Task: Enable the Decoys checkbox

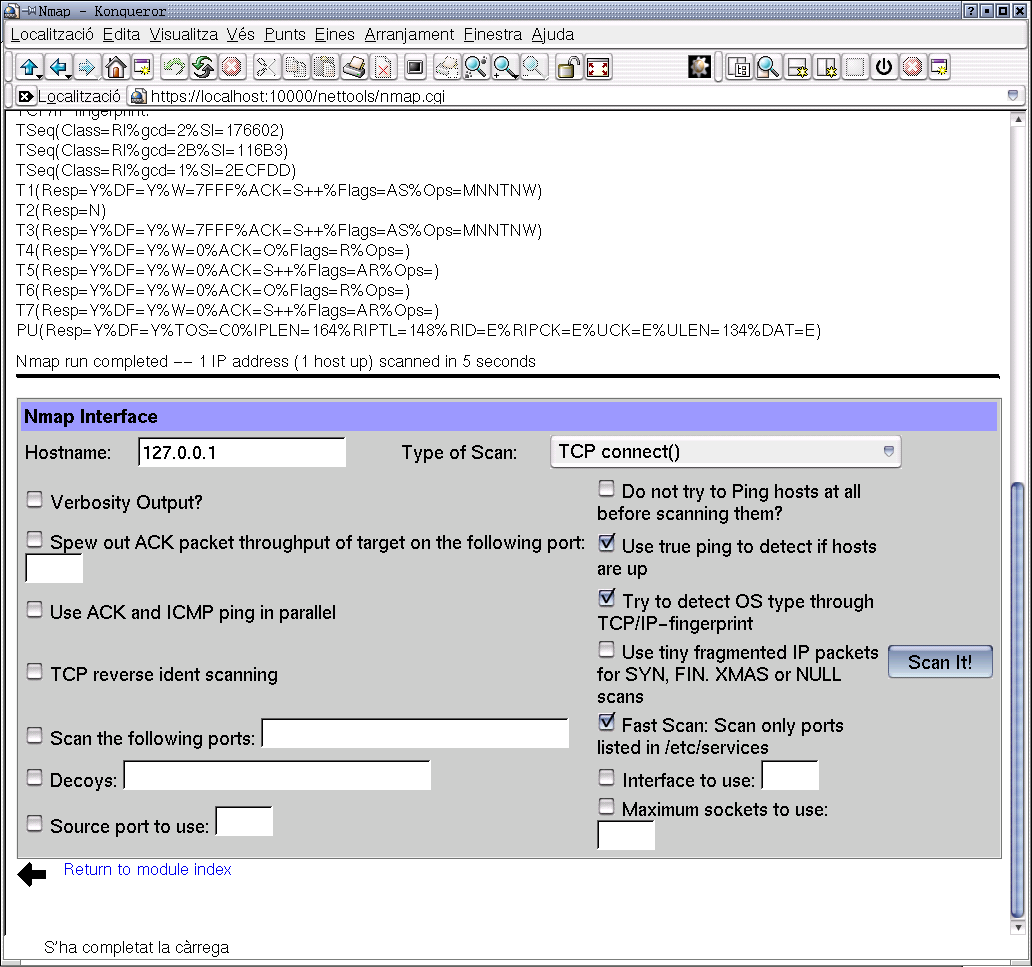Action: click(x=34, y=777)
